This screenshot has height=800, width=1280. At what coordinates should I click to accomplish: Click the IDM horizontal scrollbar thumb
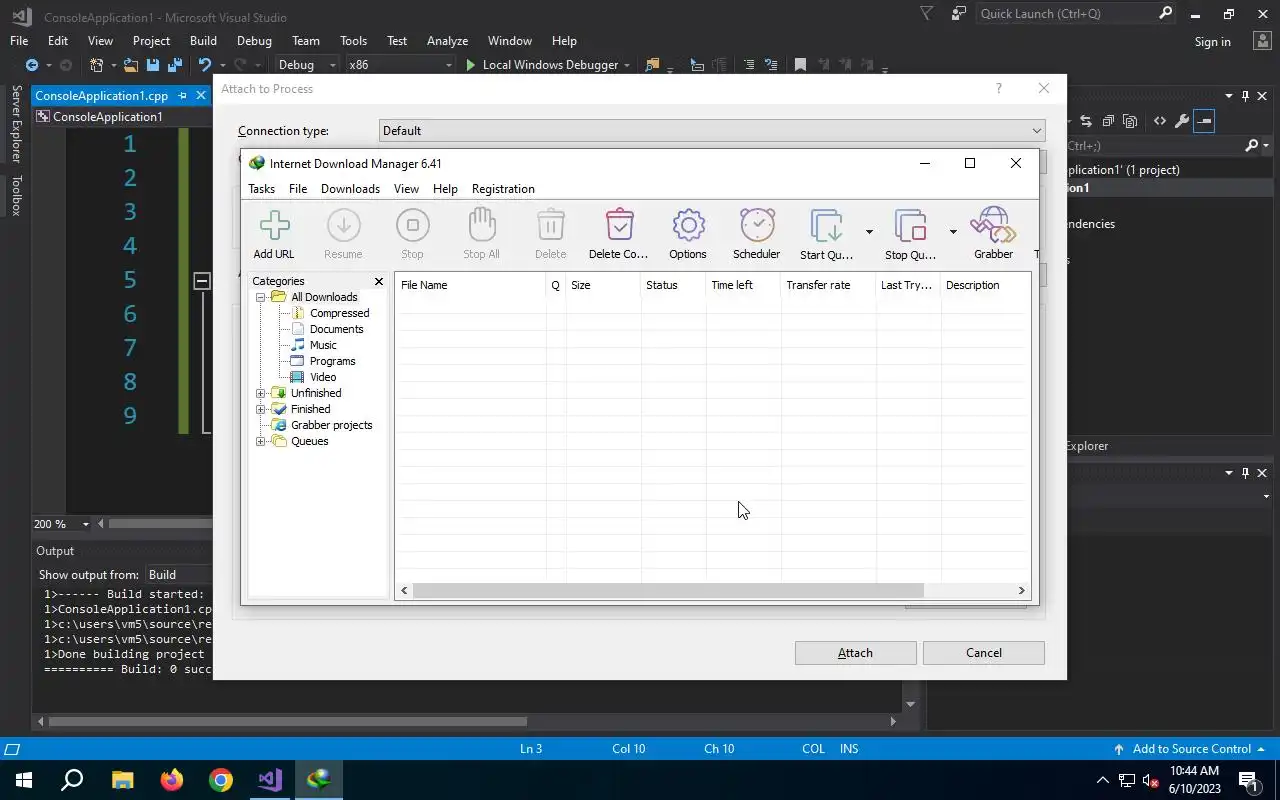pyautogui.click(x=668, y=591)
